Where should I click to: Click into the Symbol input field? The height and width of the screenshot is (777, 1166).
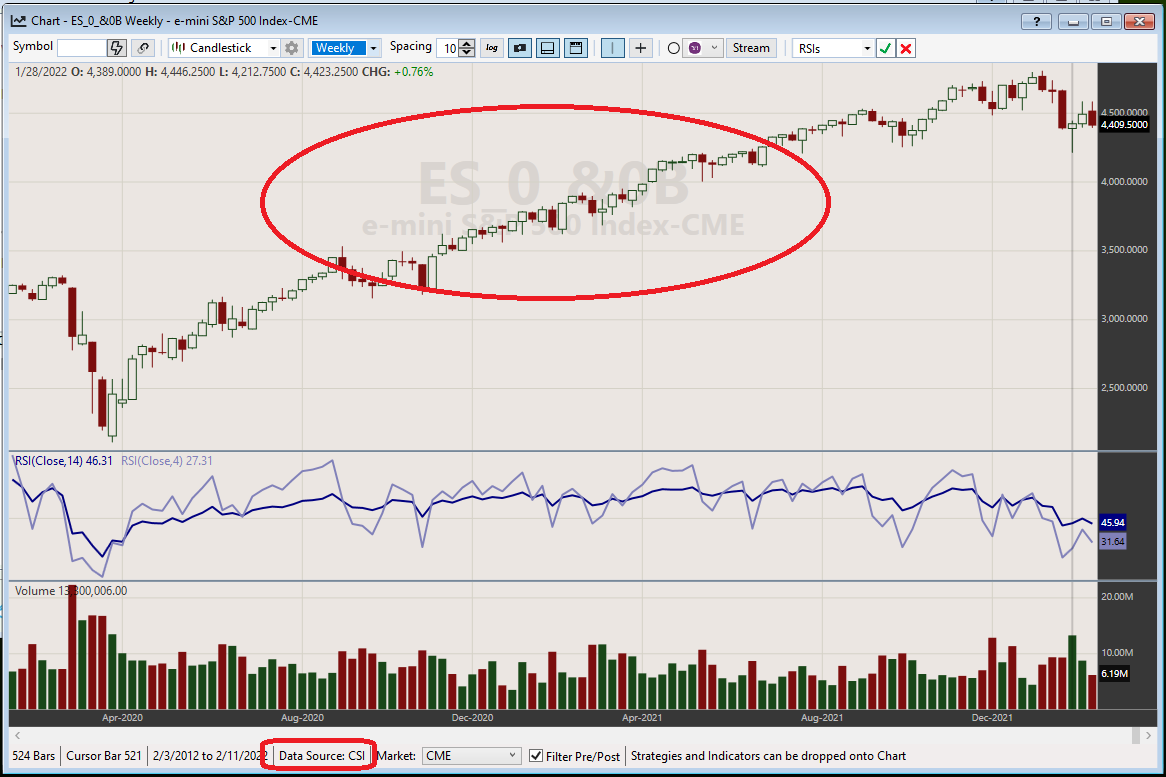(81, 48)
